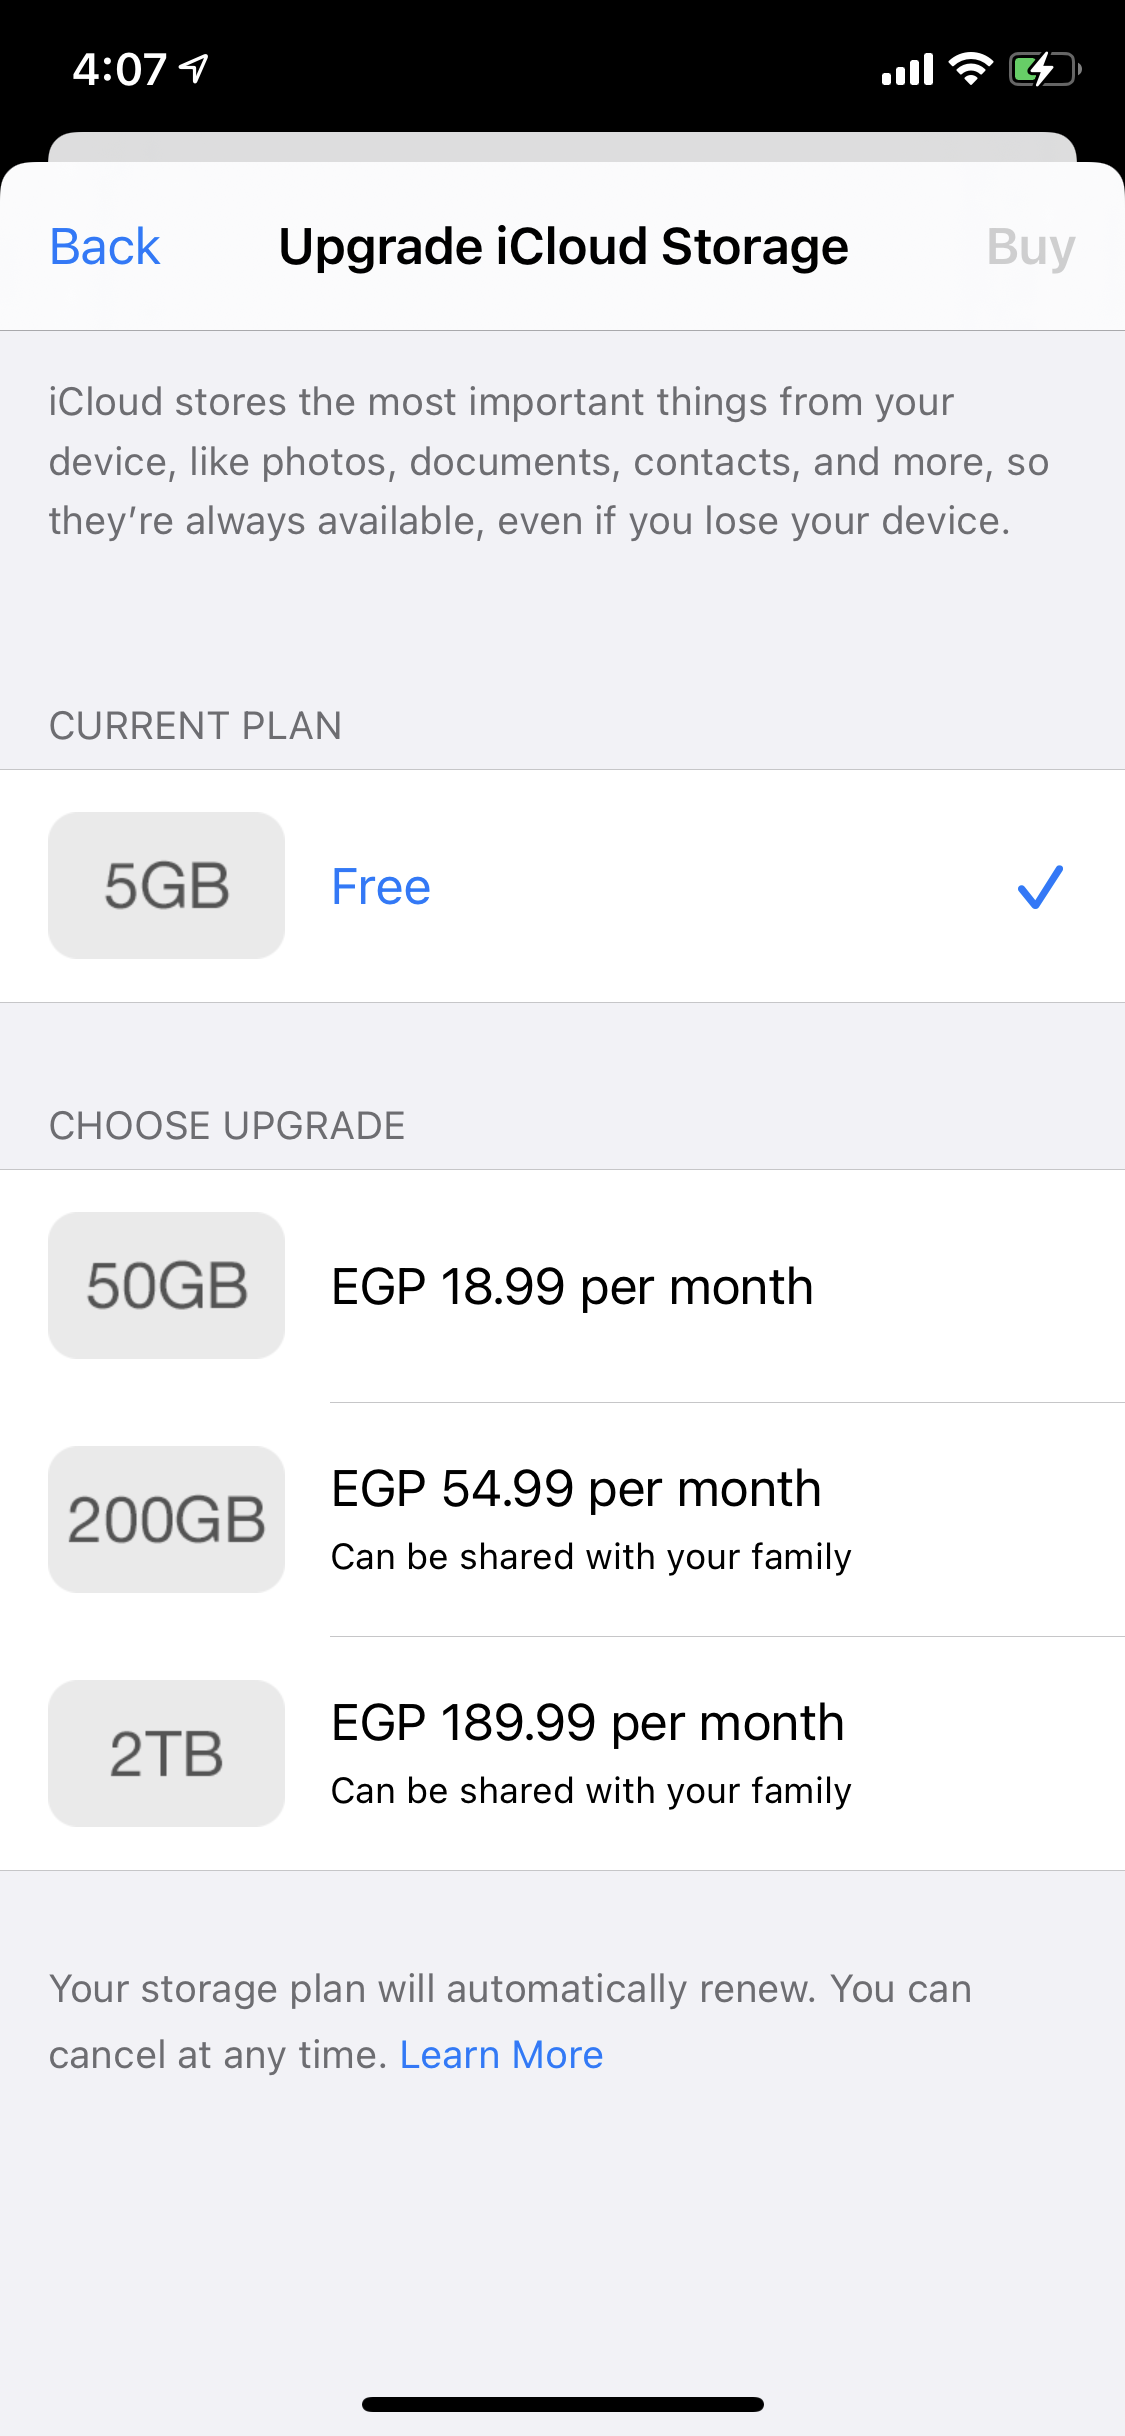
Task: Select the EGP 54.99 per month plan
Action: pos(576,1489)
